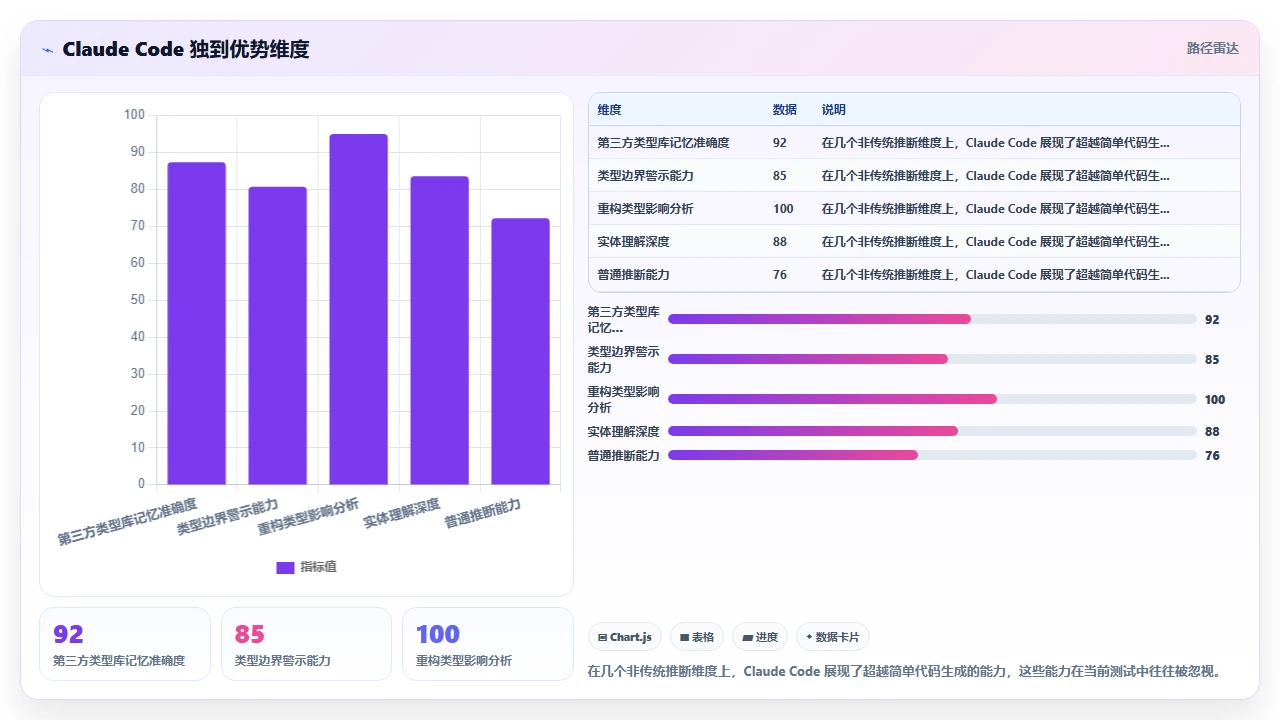
Task: Click x-axis label 普通推断能力
Action: tap(482, 513)
